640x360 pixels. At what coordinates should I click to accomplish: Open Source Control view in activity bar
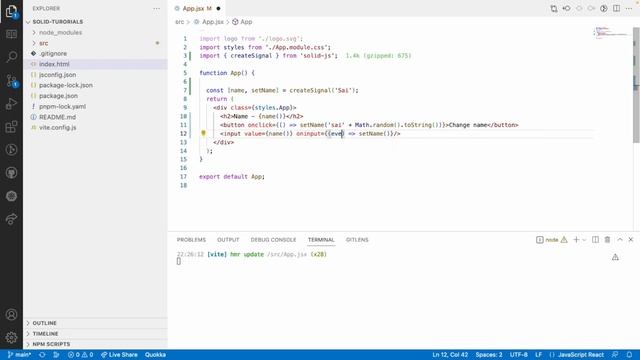[x=11, y=80]
